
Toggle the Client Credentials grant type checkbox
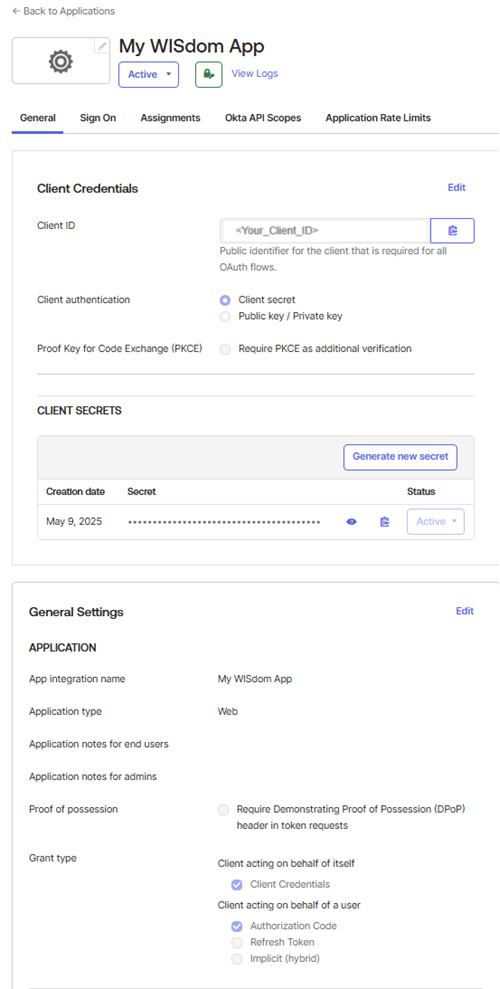[x=237, y=885]
